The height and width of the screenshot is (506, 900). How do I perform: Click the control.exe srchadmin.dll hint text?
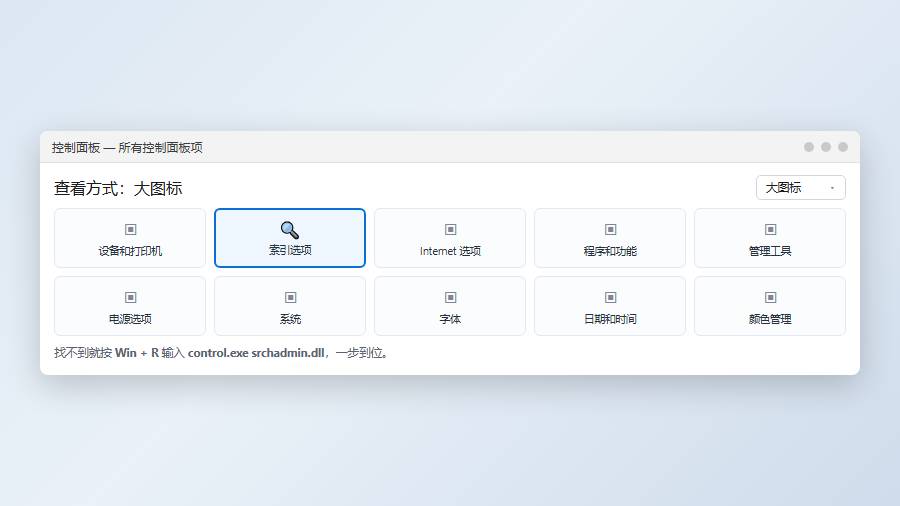point(256,353)
